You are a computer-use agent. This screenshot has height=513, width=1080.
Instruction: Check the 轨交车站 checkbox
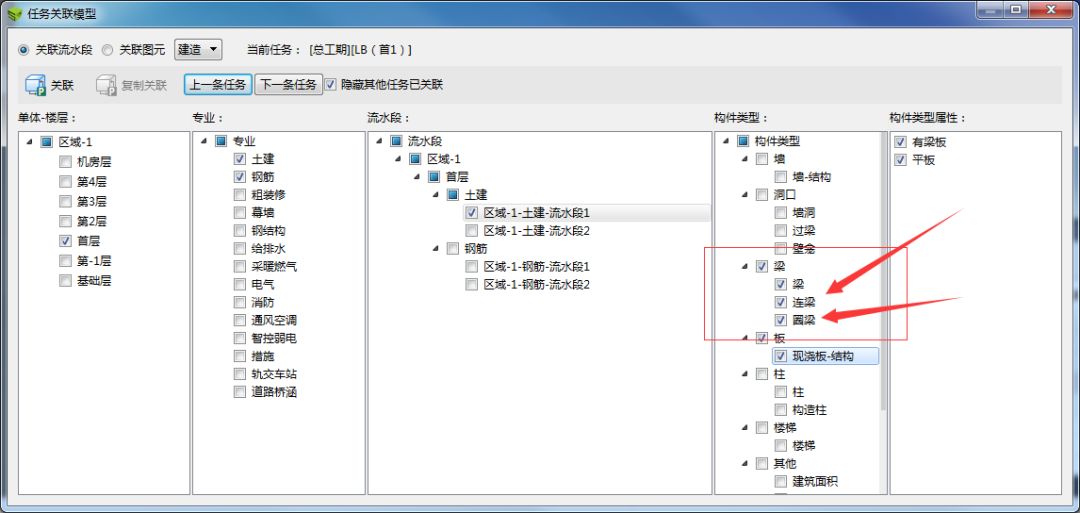point(239,374)
